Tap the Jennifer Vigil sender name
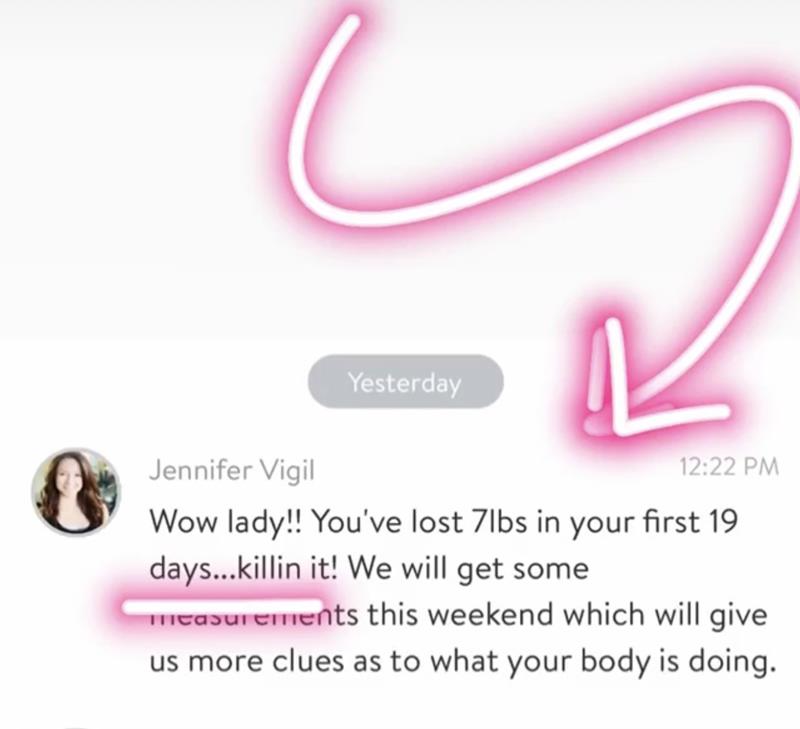 (x=232, y=470)
